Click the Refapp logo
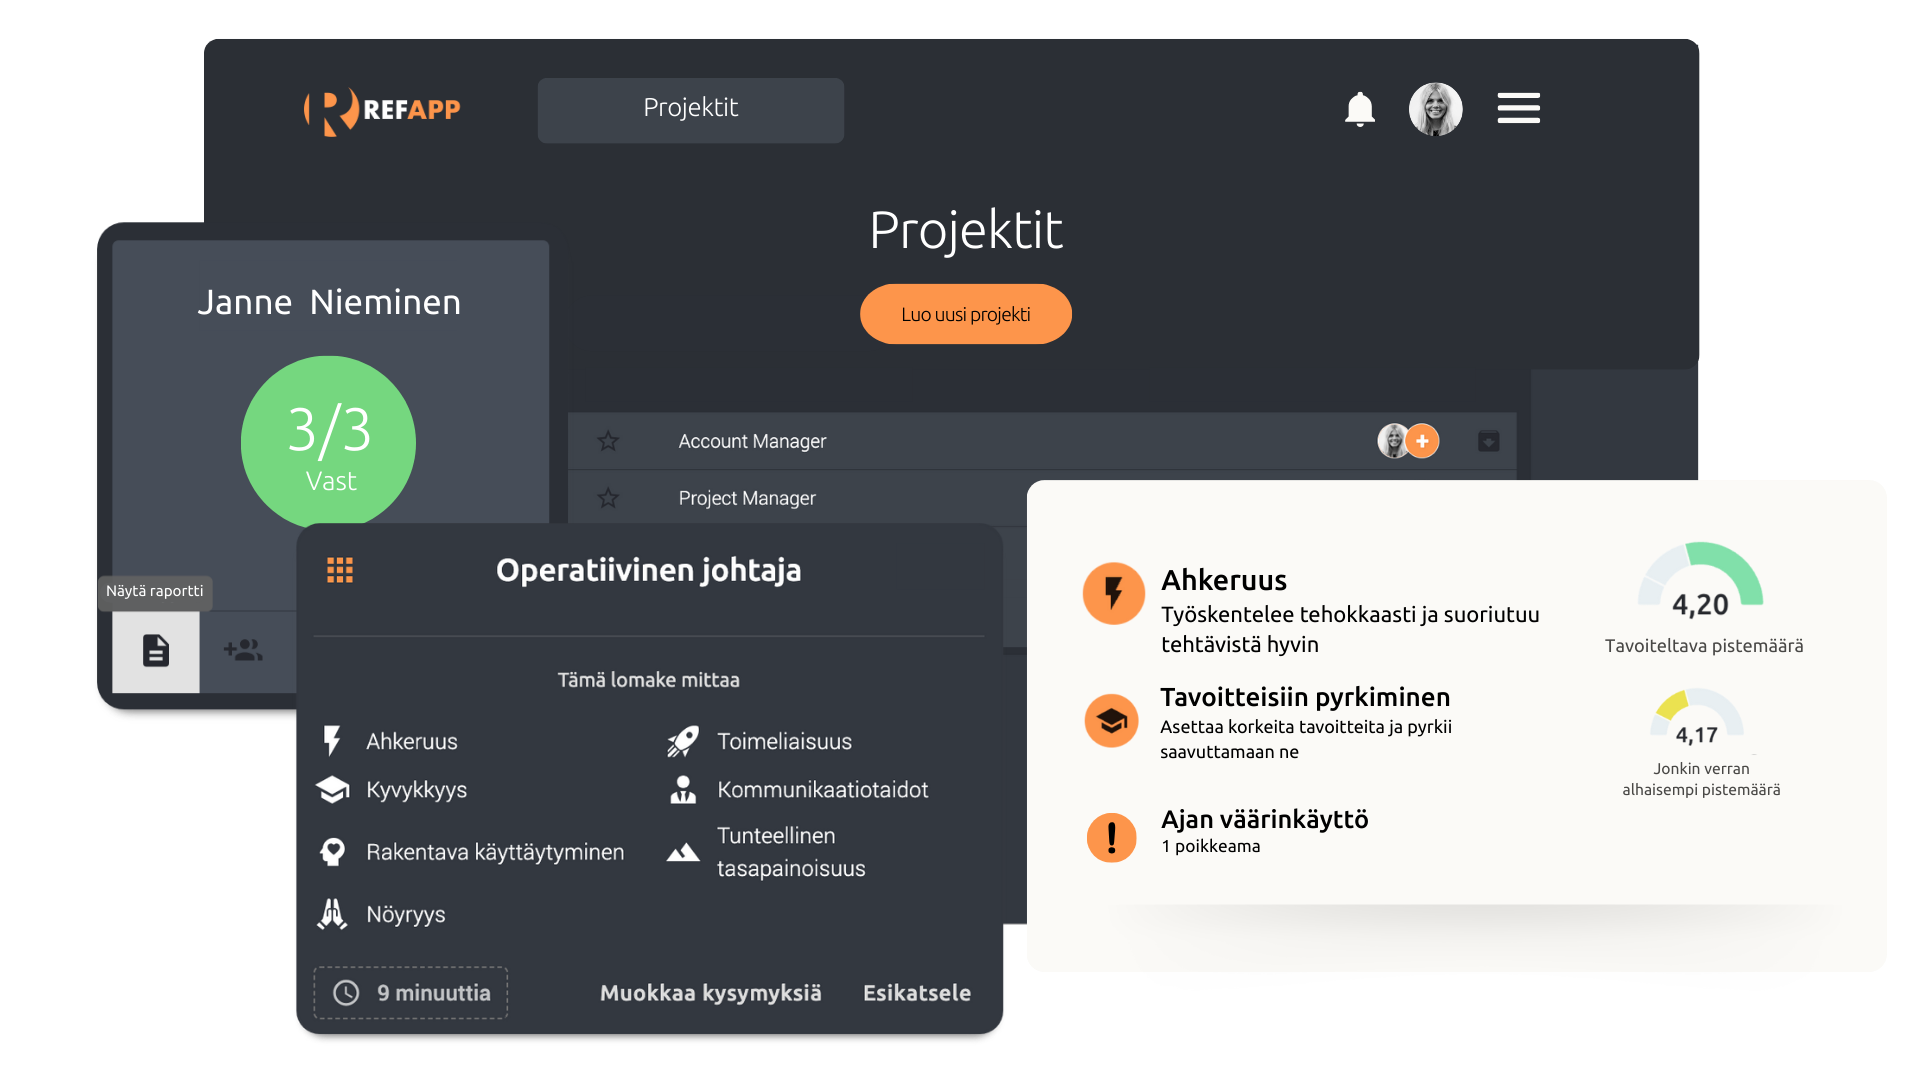The image size is (1920, 1080). [382, 110]
